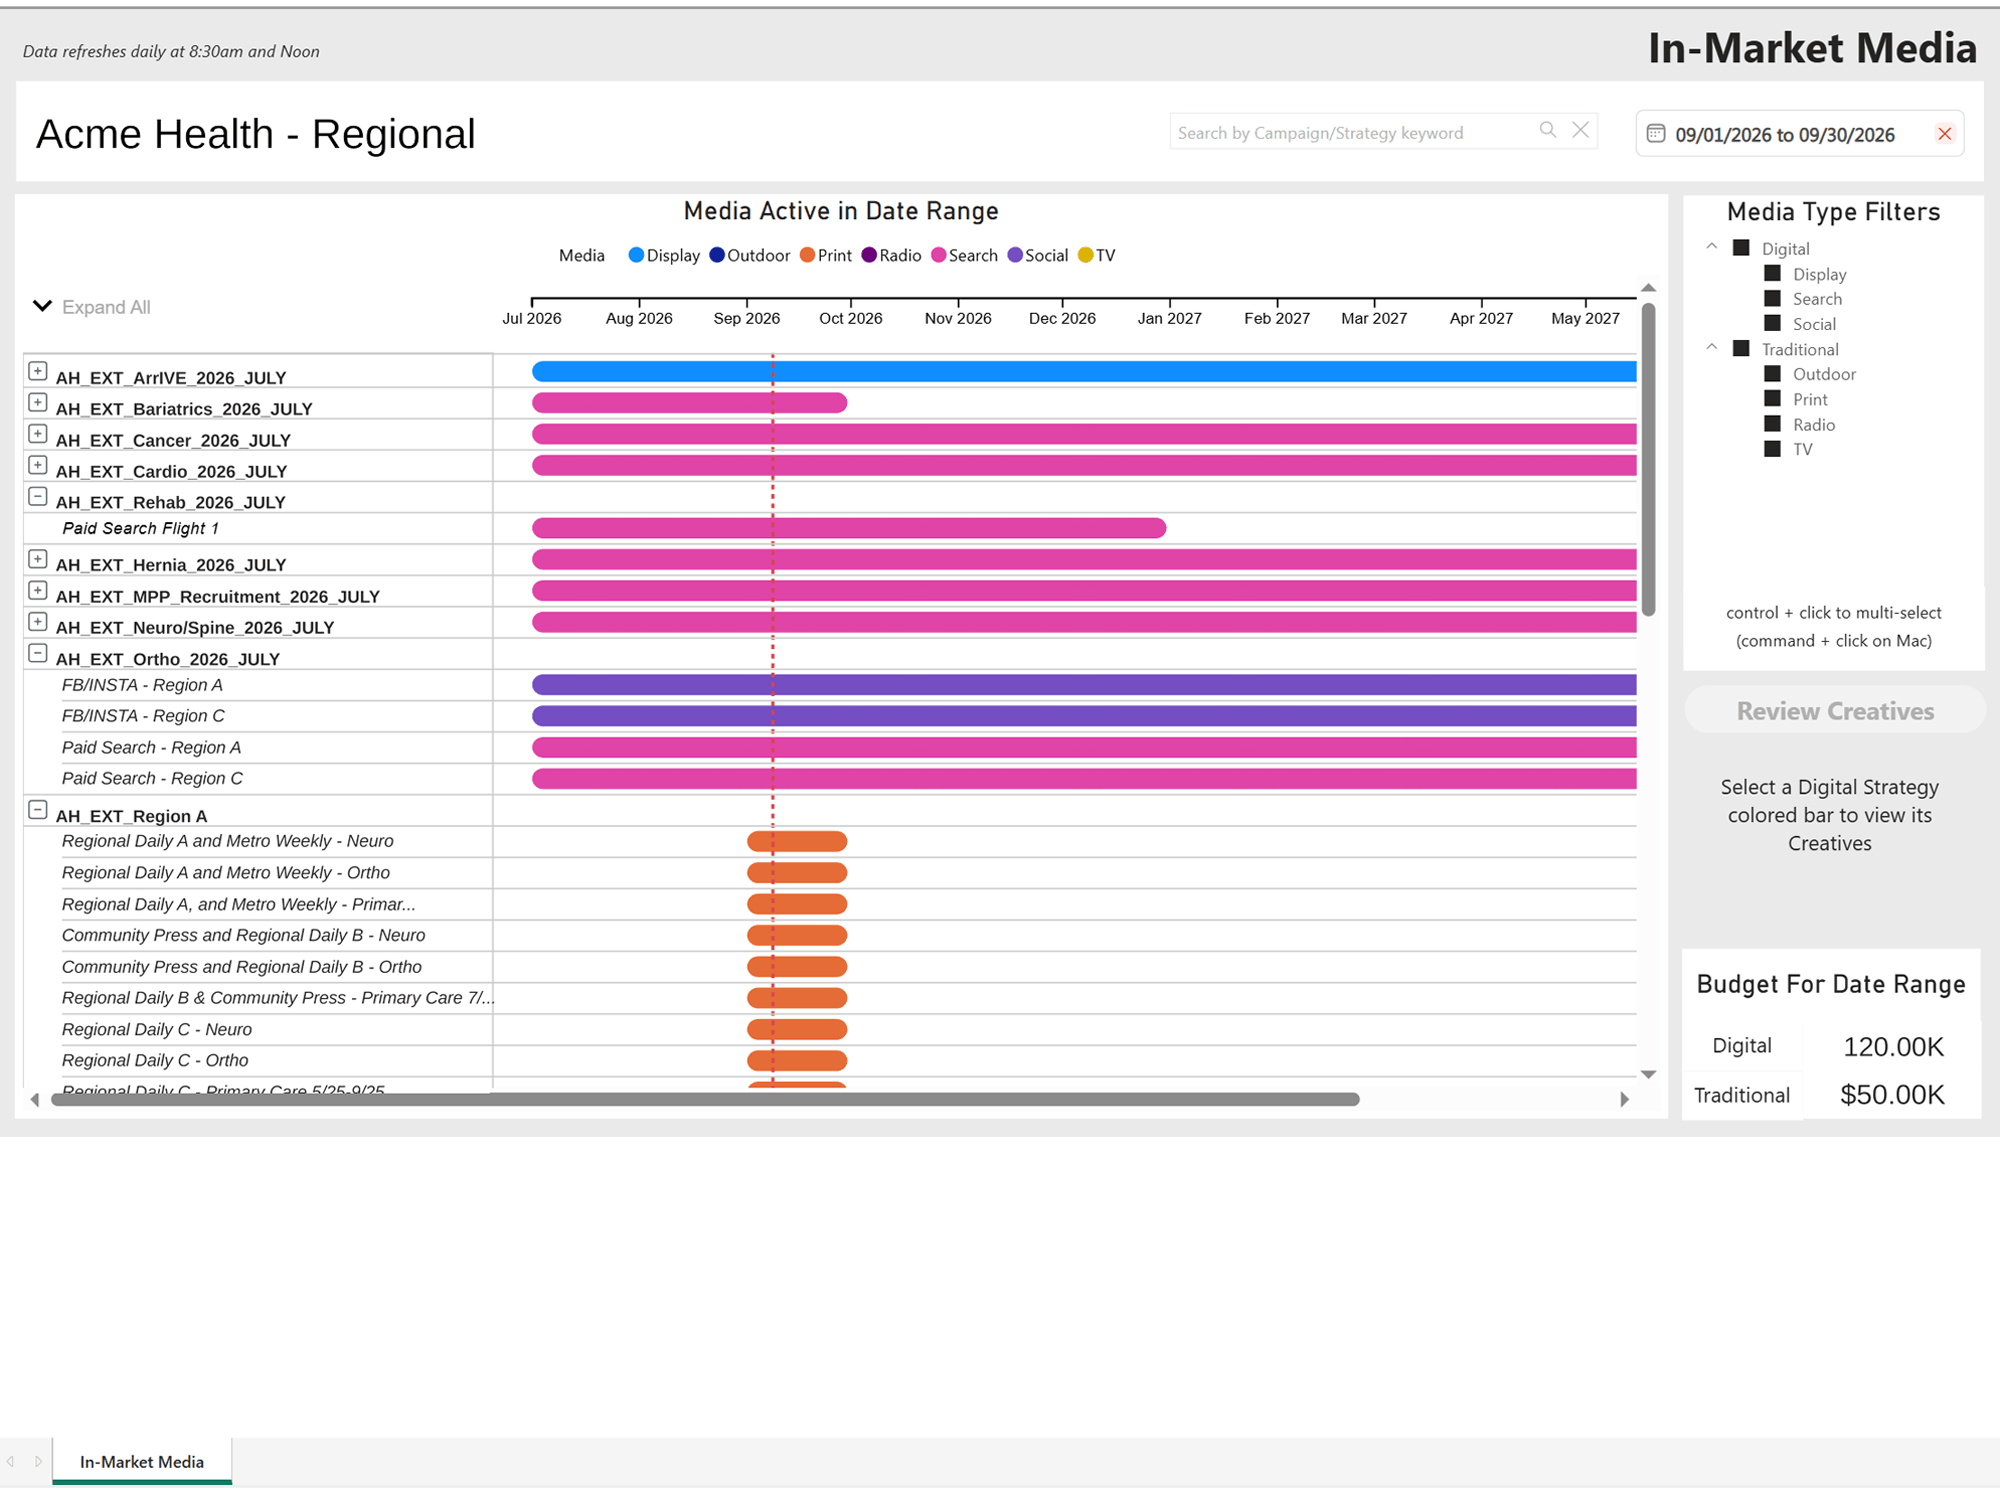Click the Display legend dot
This screenshot has width=2000, height=1492.
click(x=636, y=255)
